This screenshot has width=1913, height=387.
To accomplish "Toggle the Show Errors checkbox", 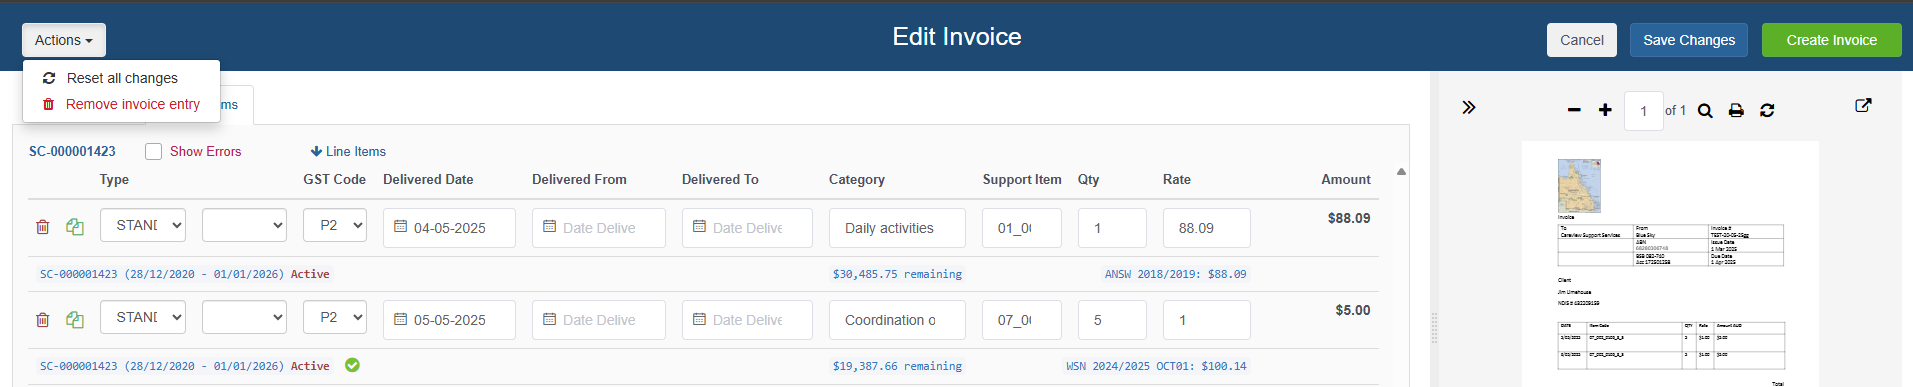I will 153,151.
